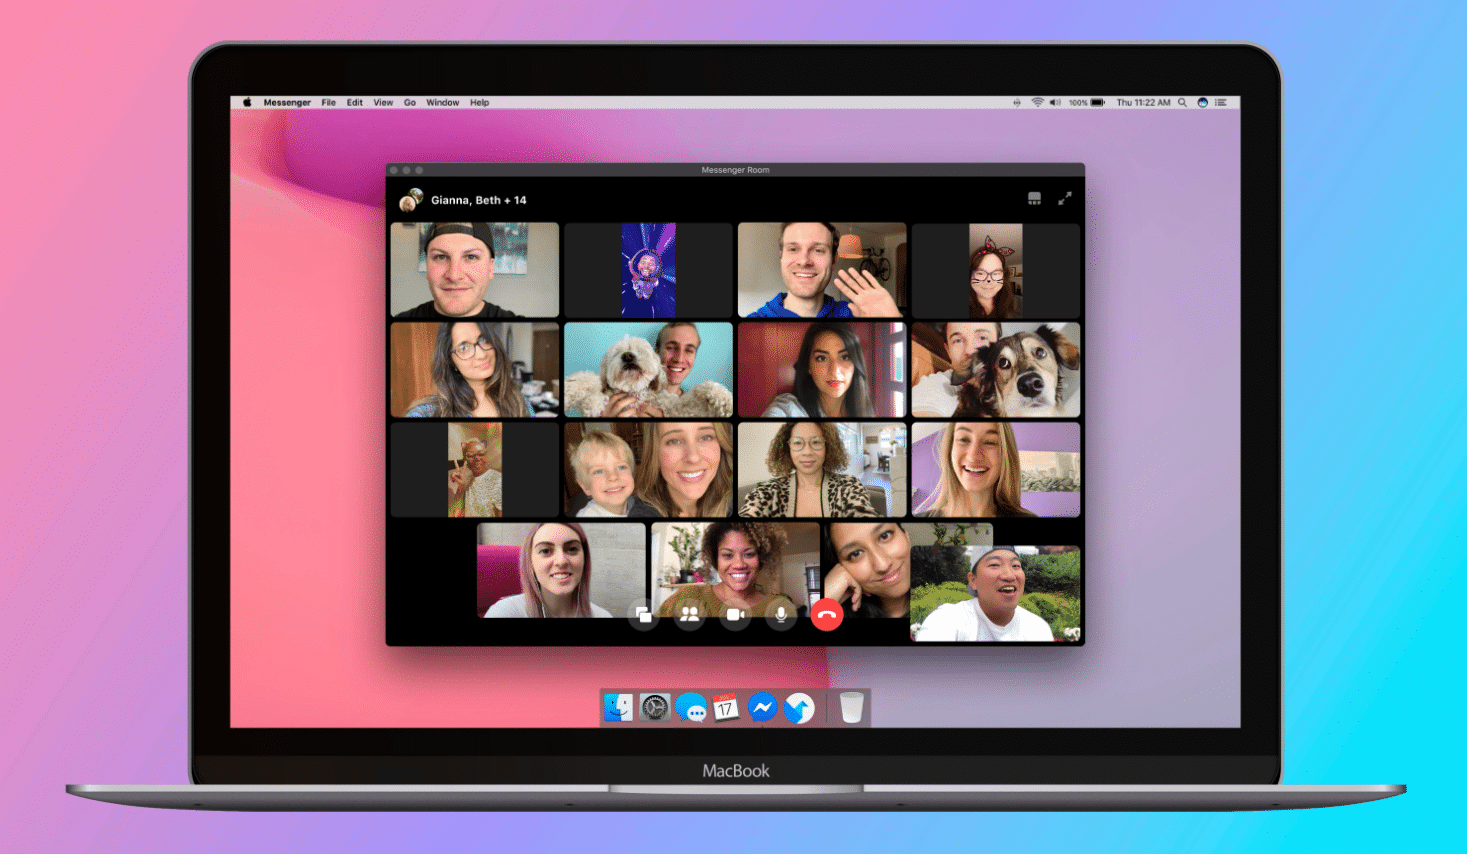Open the Trash in the dock

coord(851,708)
